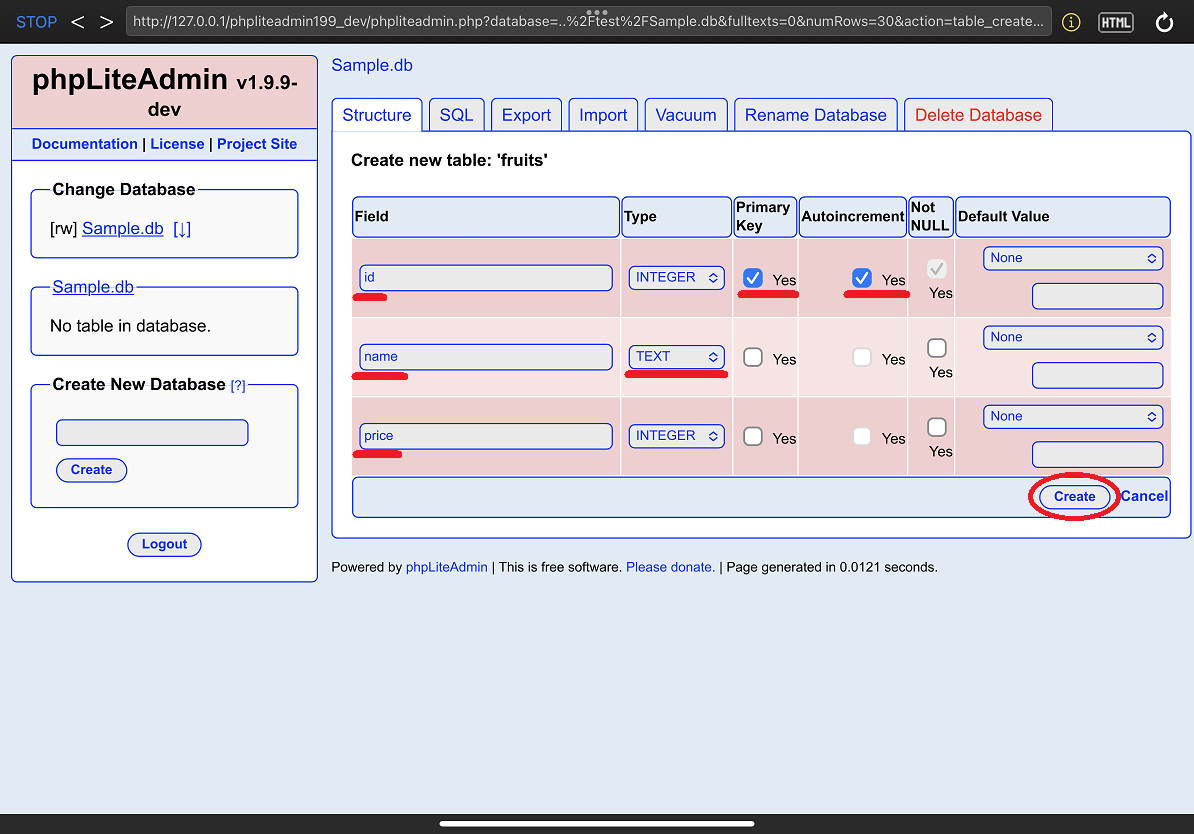Click the 'Not NULL' column header
1194x834 pixels.
931,217
